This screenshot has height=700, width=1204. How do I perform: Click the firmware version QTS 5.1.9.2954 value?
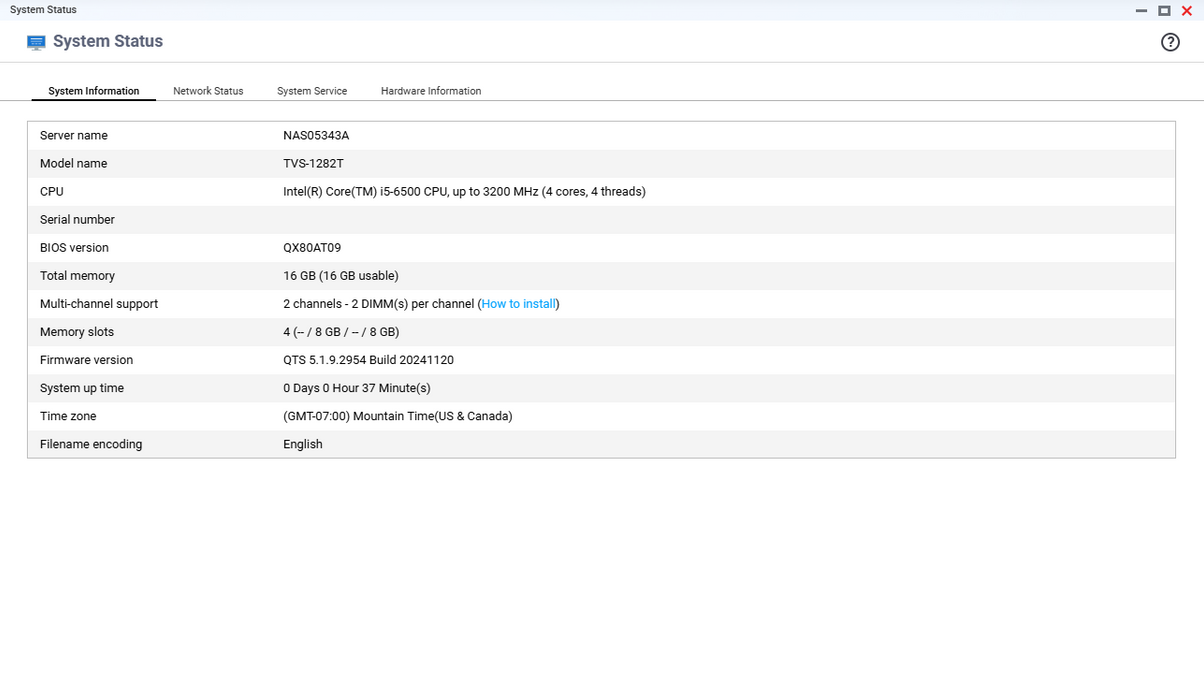click(368, 360)
